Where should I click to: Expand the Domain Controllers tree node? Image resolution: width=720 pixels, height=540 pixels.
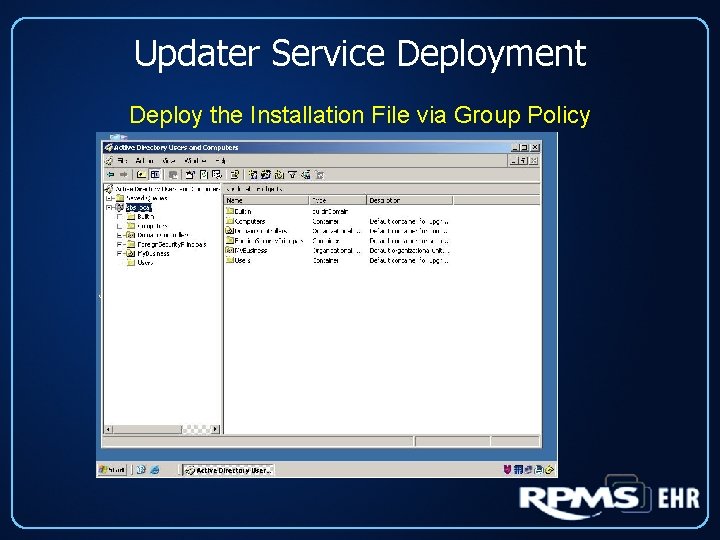pyautogui.click(x=119, y=235)
